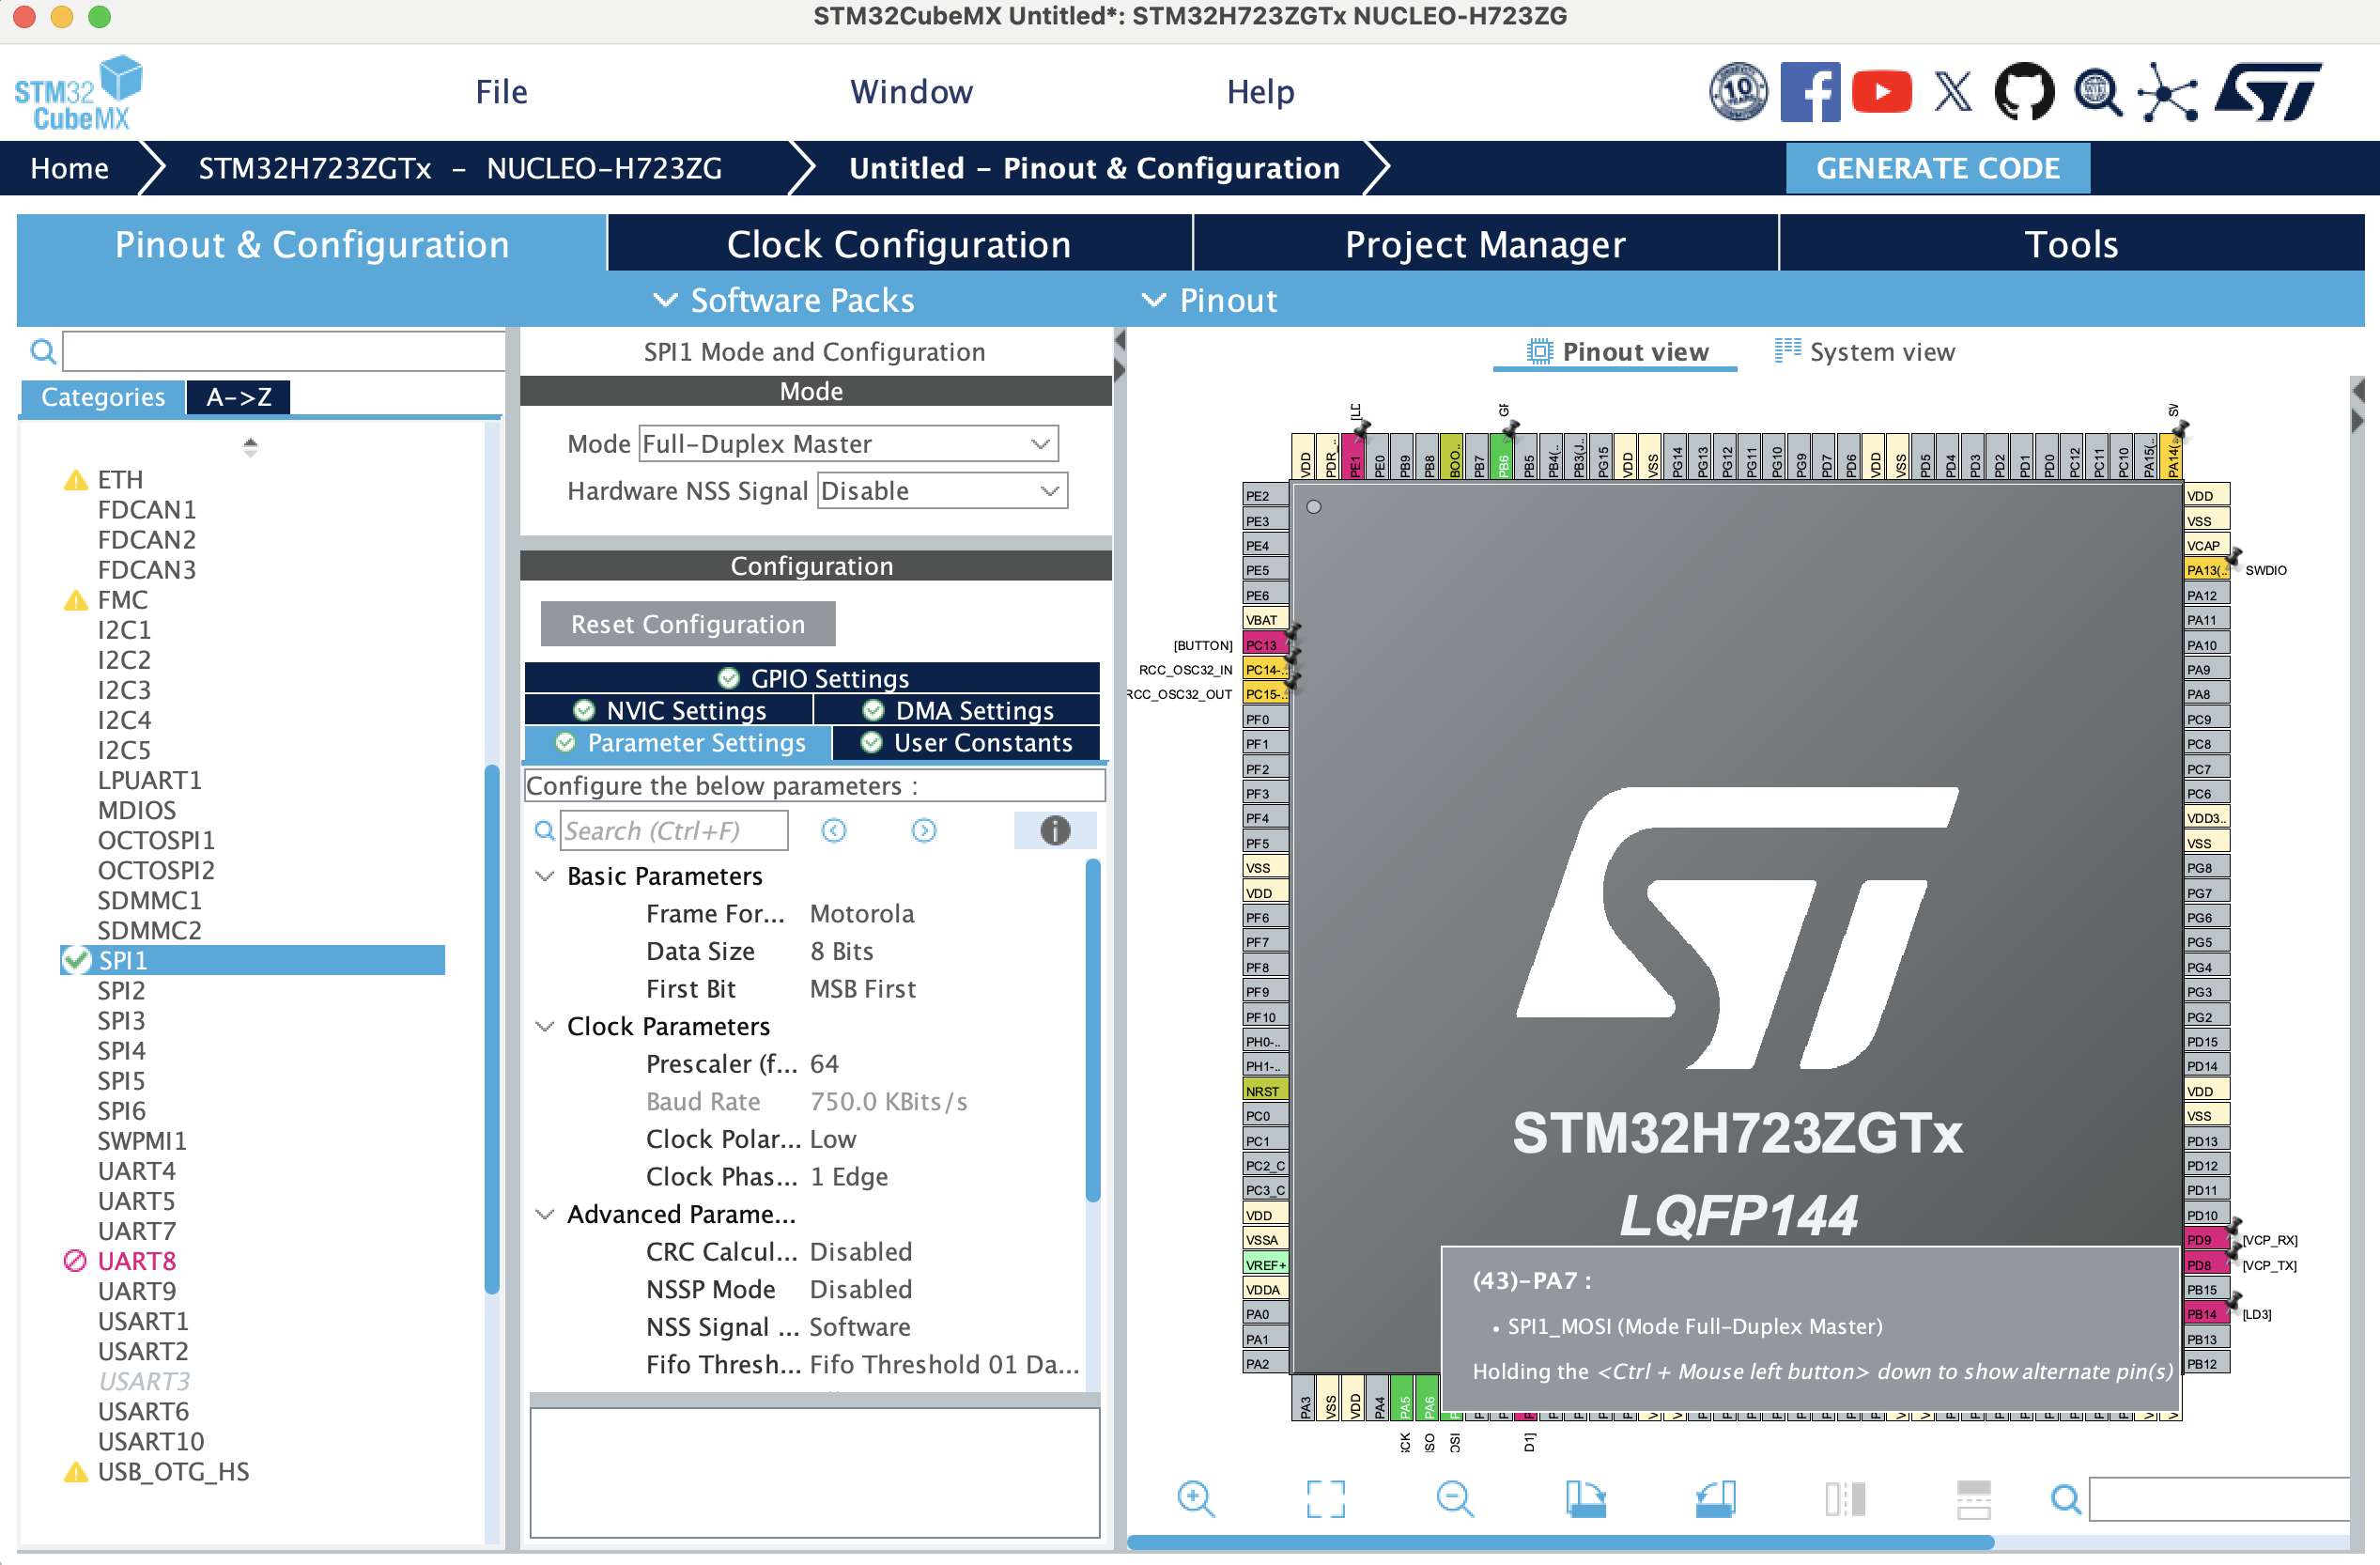Open the DMA Settings tab
This screenshot has width=2380, height=1565.
[958, 710]
